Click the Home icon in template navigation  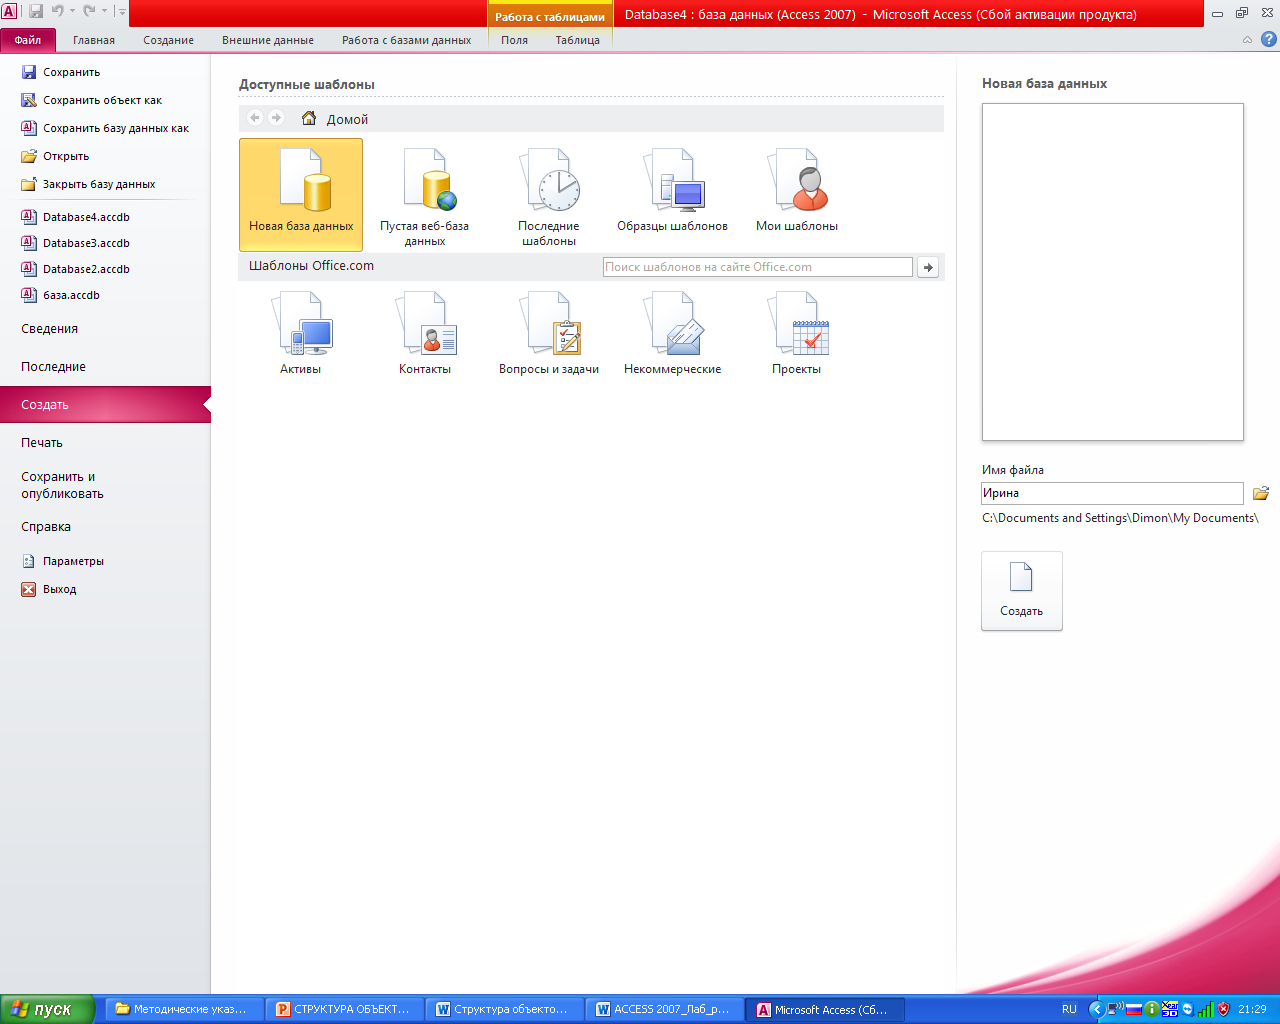pyautogui.click(x=309, y=118)
